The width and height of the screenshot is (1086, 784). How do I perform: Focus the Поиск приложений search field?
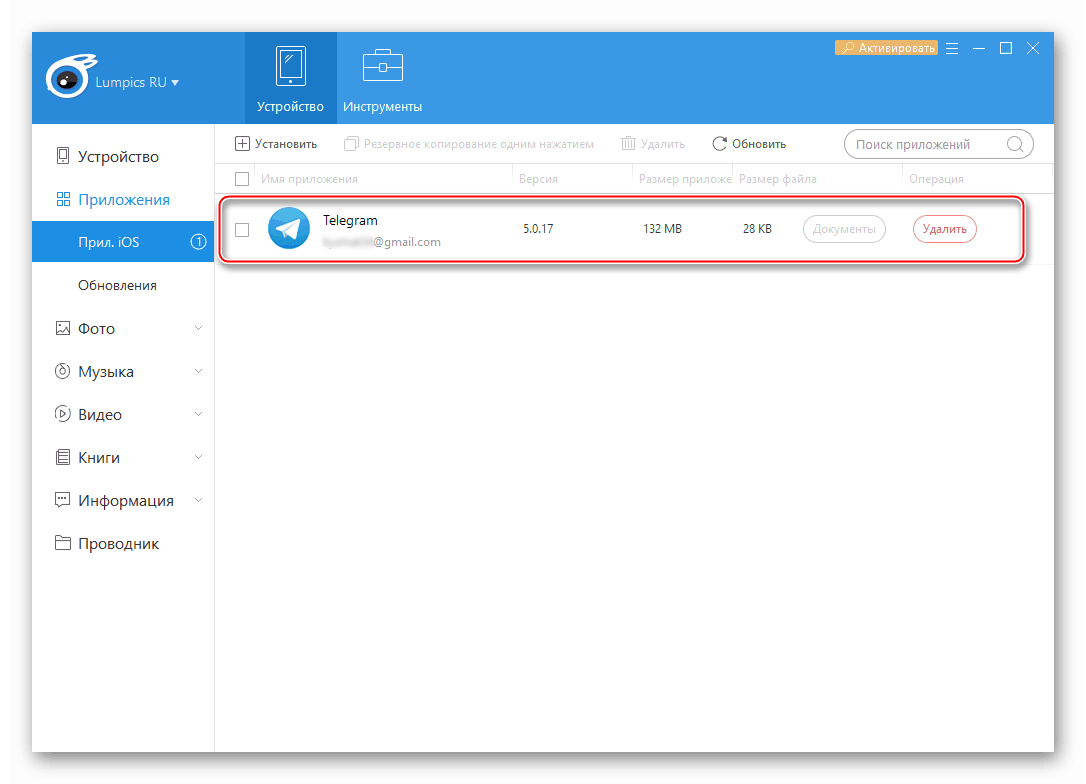tap(938, 144)
